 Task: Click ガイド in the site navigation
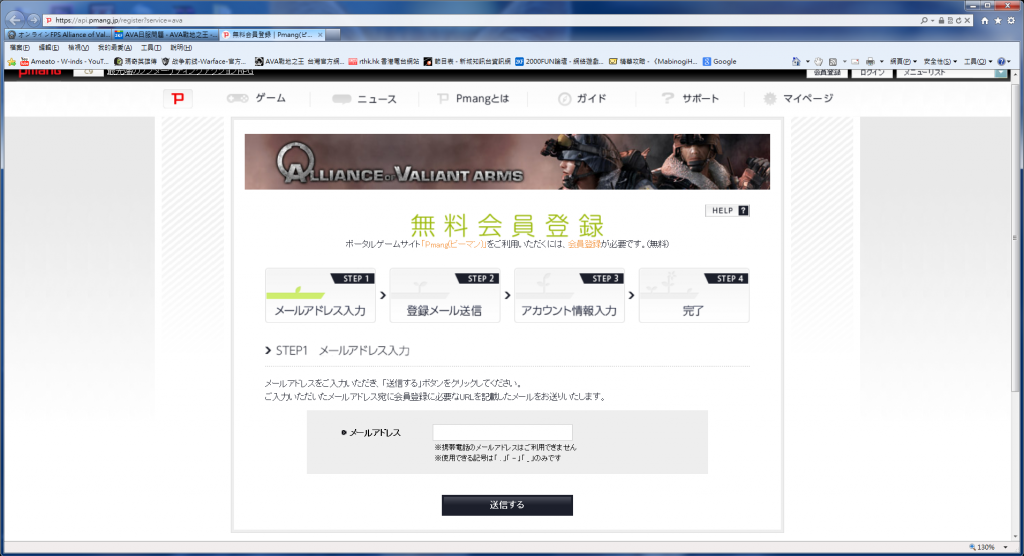click(x=582, y=99)
